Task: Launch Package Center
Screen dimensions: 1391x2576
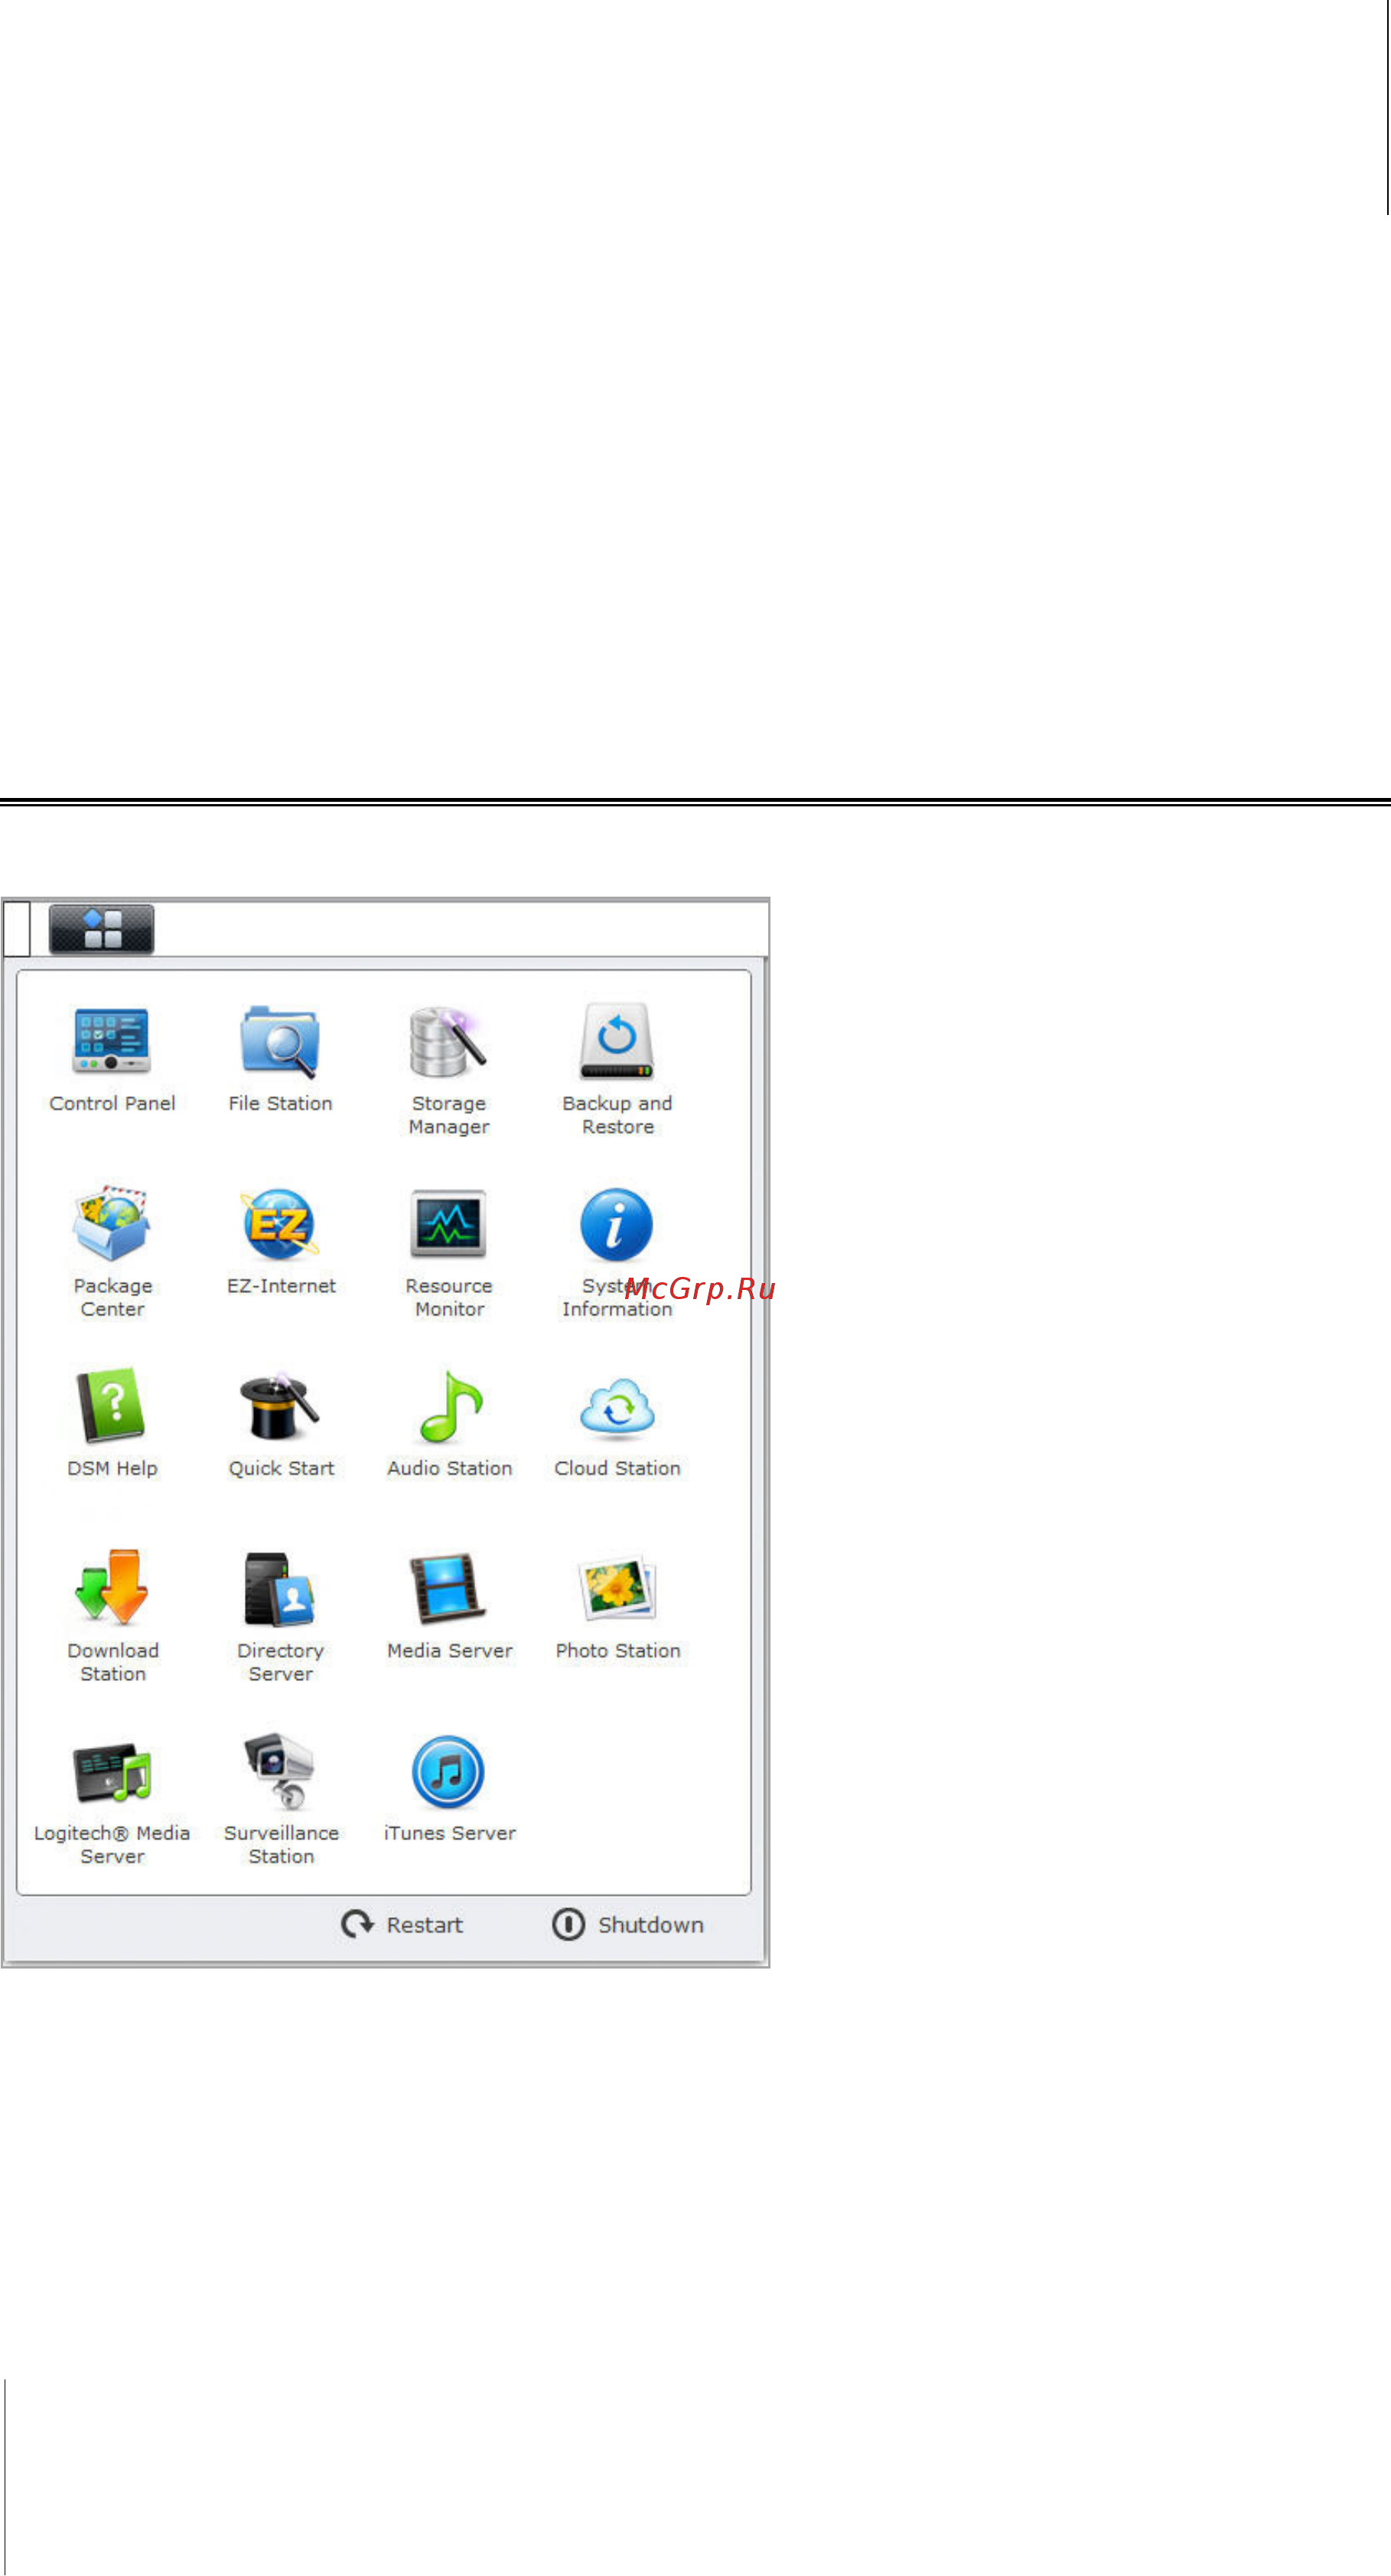Action: click(112, 1224)
